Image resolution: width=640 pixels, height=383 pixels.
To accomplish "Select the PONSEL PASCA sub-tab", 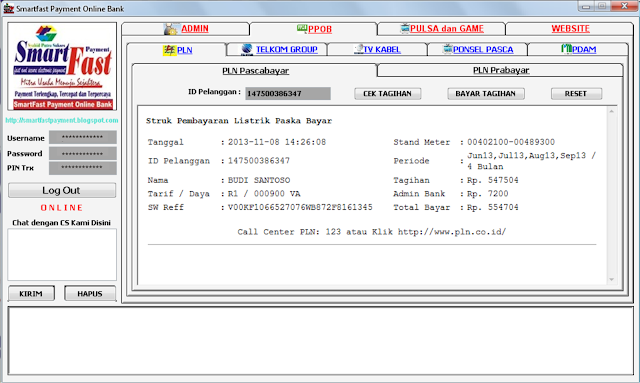I will point(478,49).
